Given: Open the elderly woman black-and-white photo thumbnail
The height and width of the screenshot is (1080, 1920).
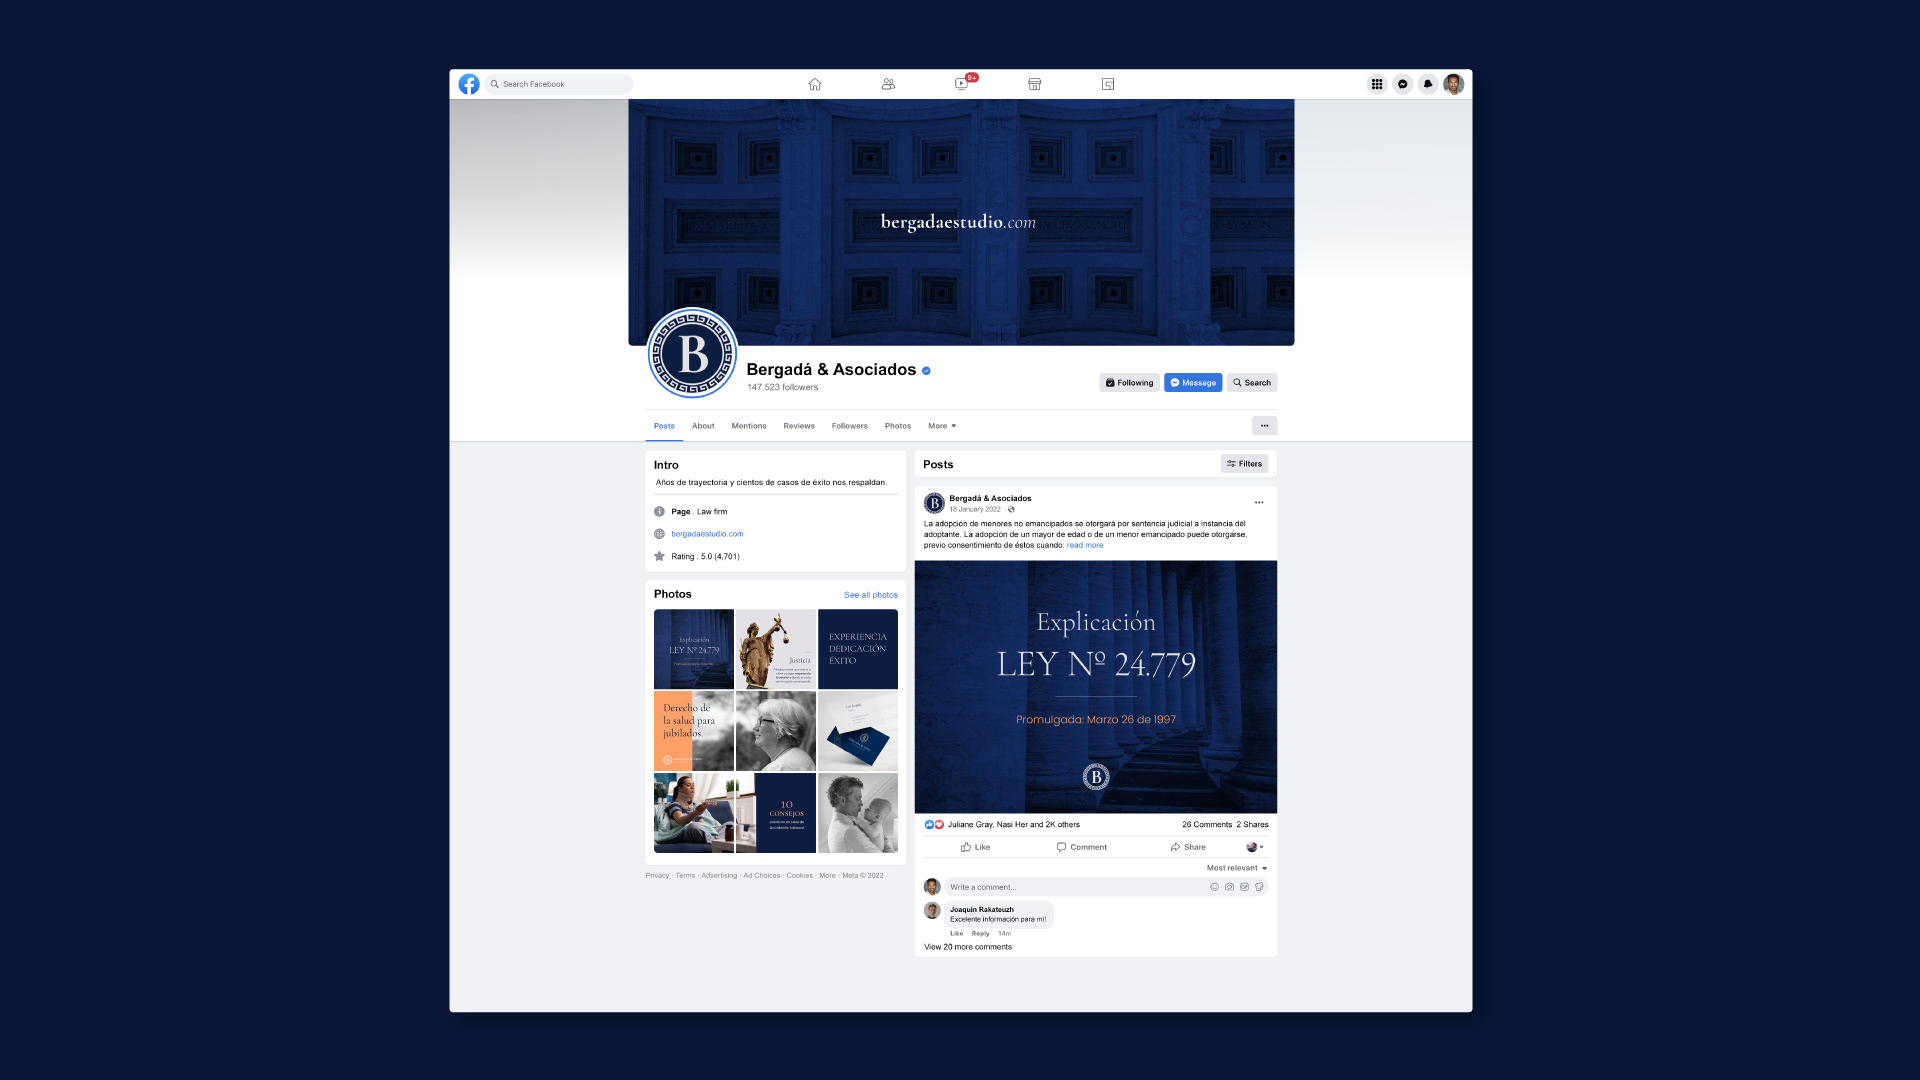Looking at the screenshot, I should point(776,731).
